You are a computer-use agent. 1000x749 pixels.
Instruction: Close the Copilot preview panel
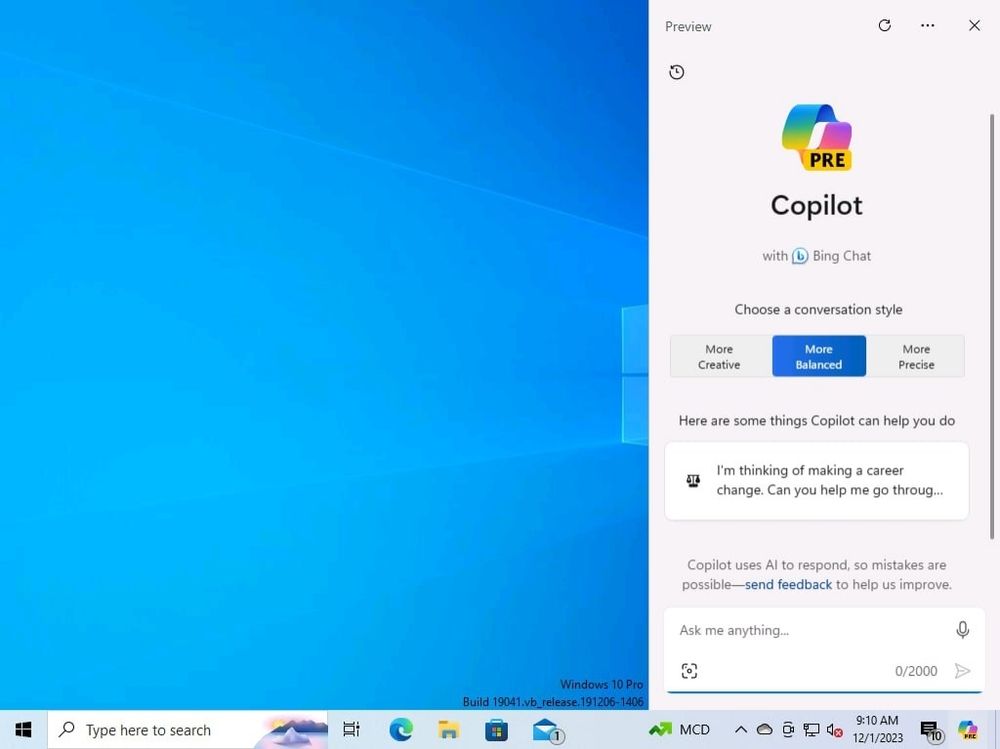[x=974, y=26]
